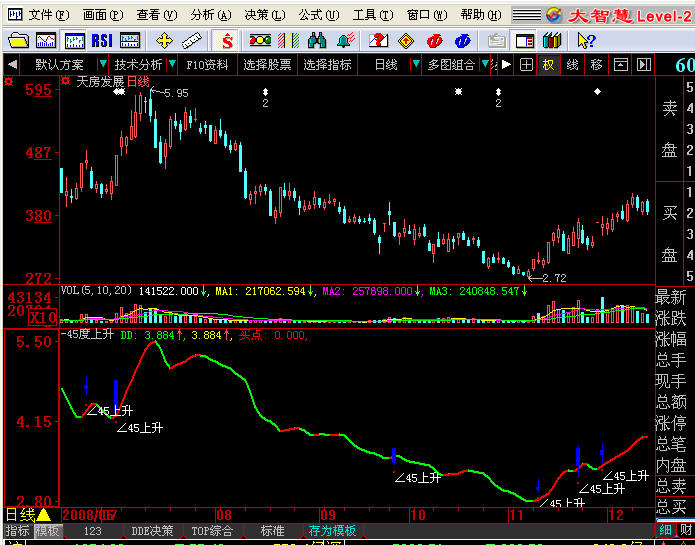Open the 查看(V) menu
695x545 pixels.
click(x=157, y=16)
